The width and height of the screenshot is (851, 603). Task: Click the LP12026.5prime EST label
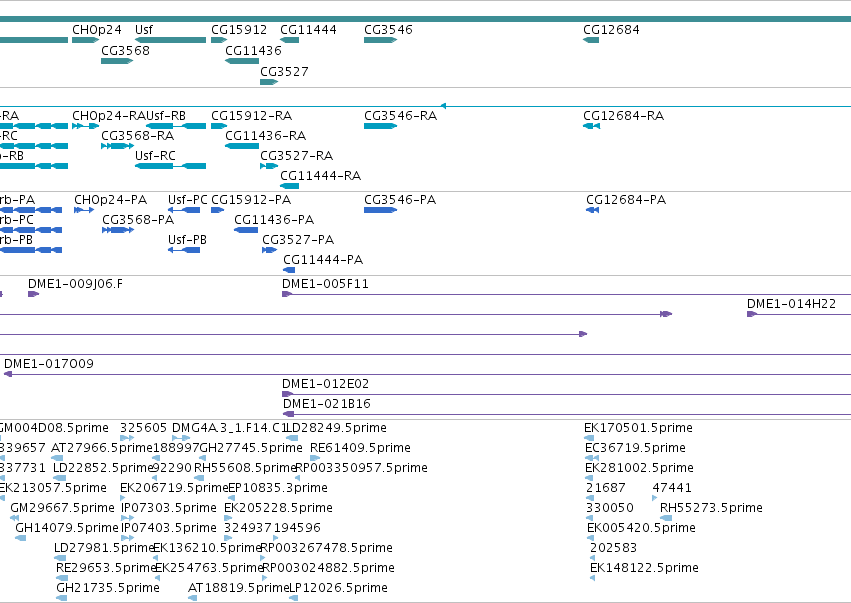pyautogui.click(x=339, y=588)
